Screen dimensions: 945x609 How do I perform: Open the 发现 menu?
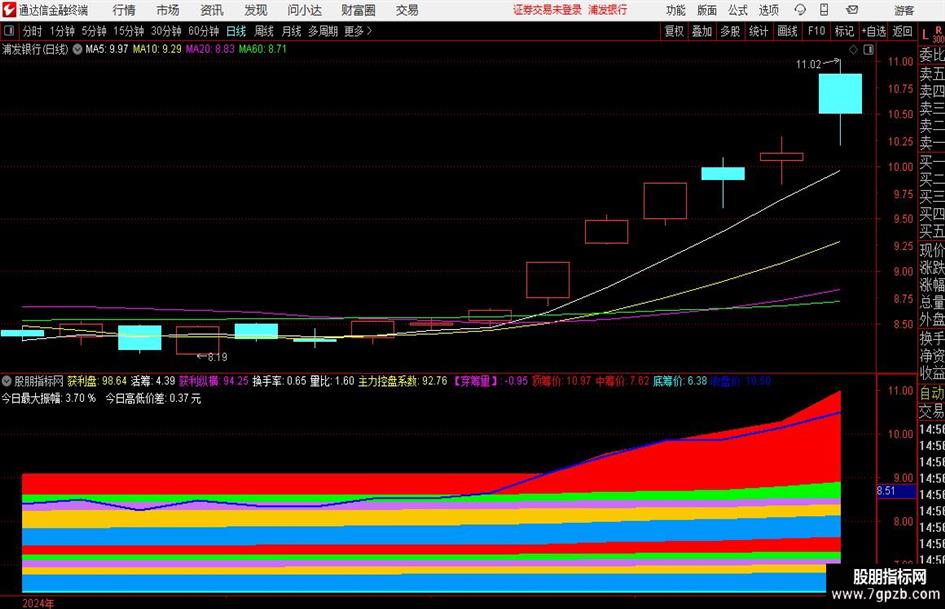click(256, 10)
